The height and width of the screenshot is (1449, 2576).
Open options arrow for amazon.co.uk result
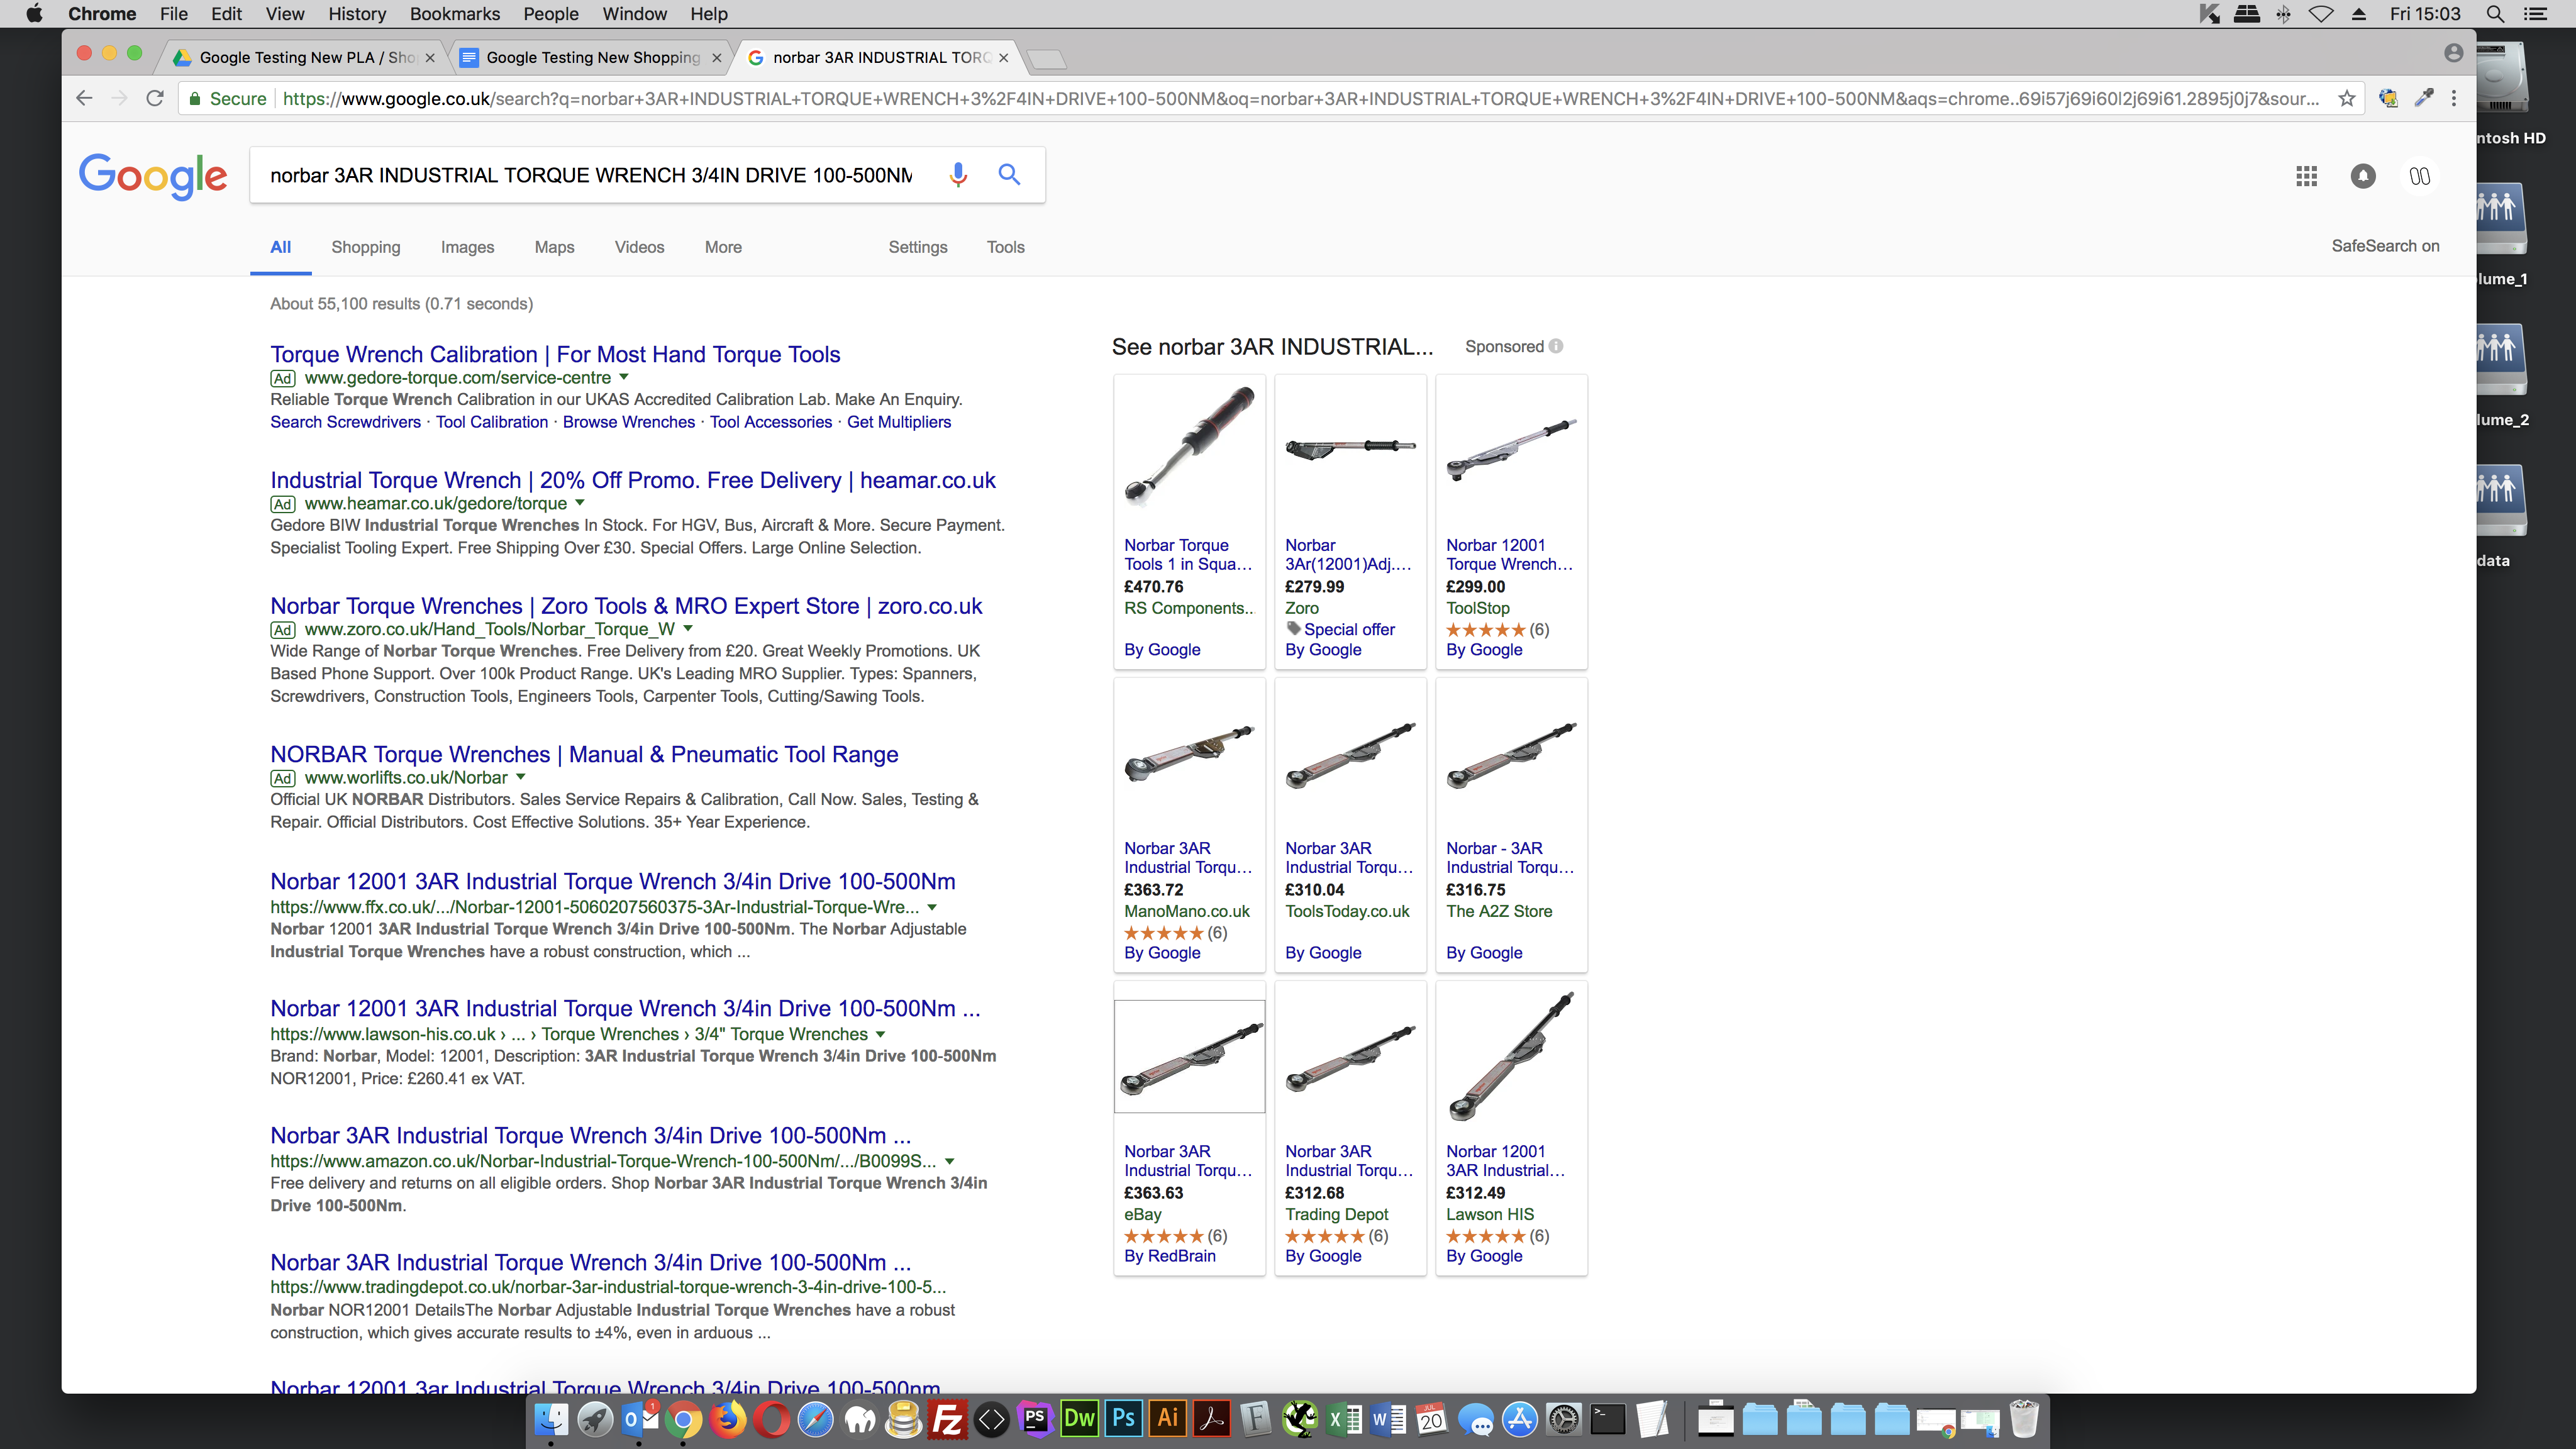pos(950,1161)
